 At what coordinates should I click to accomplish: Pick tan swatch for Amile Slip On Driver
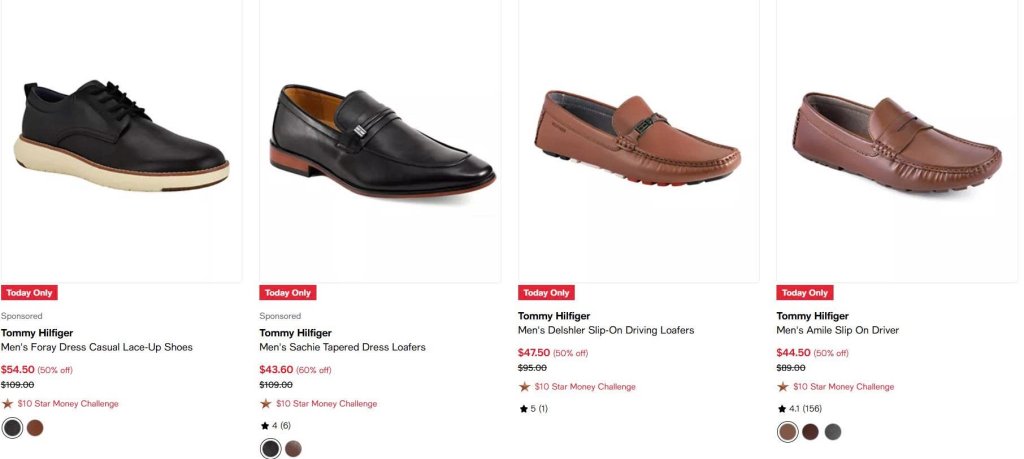[788, 432]
